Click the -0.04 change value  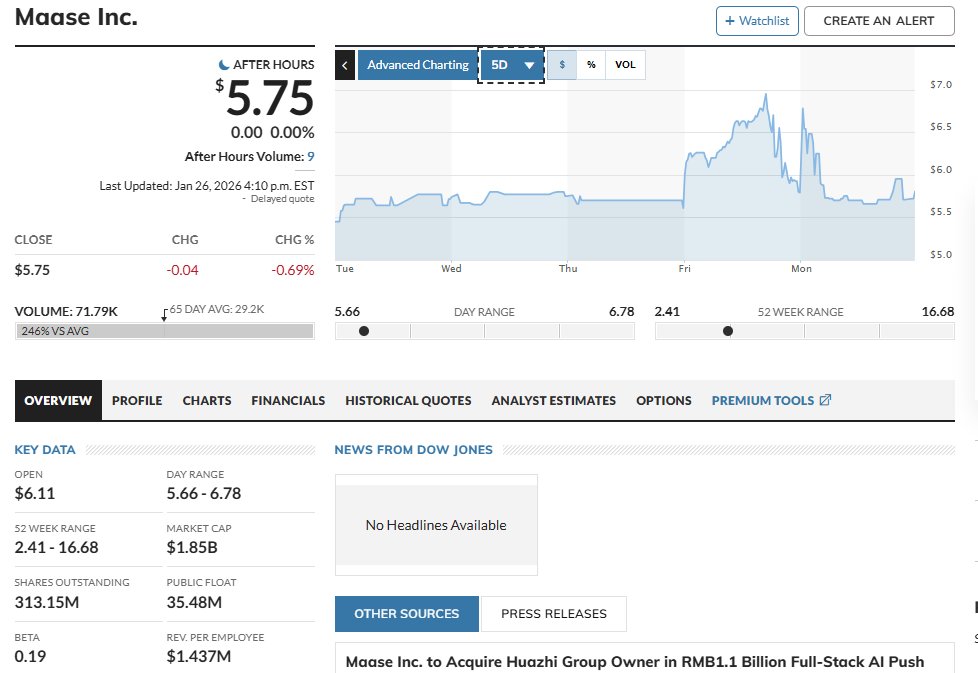(x=182, y=270)
